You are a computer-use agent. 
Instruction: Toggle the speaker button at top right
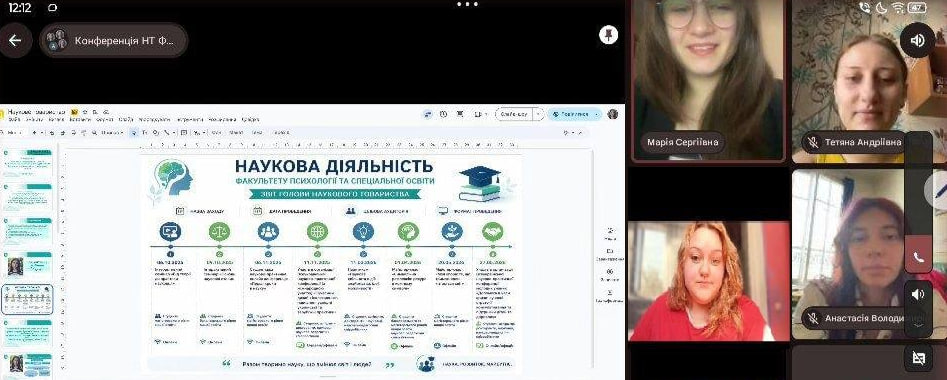coord(917,40)
